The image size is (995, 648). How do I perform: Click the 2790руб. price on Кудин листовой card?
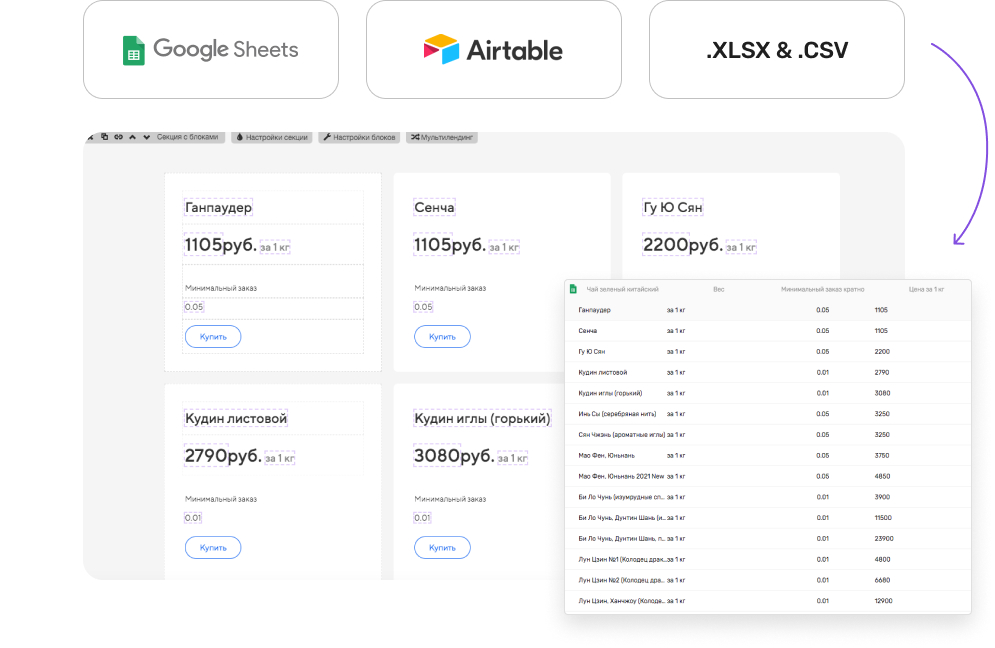[223, 456]
